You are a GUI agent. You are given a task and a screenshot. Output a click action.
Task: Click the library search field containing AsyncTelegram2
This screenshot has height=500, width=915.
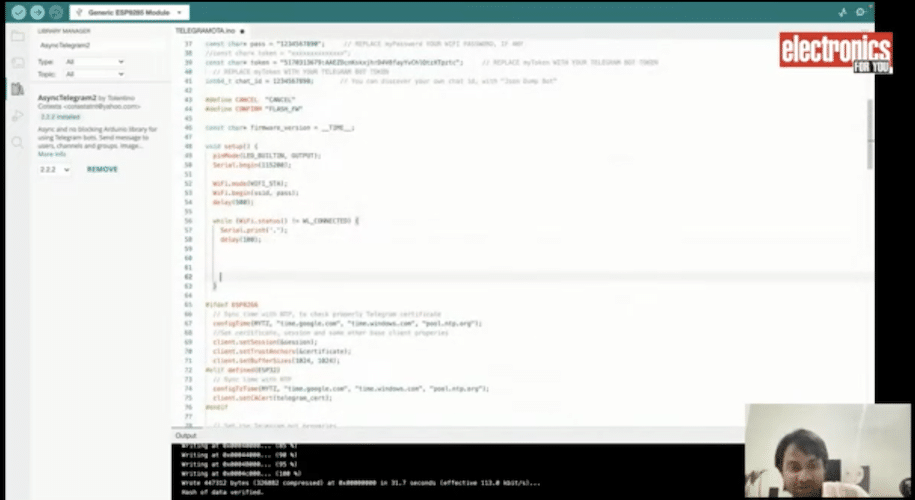click(98, 46)
